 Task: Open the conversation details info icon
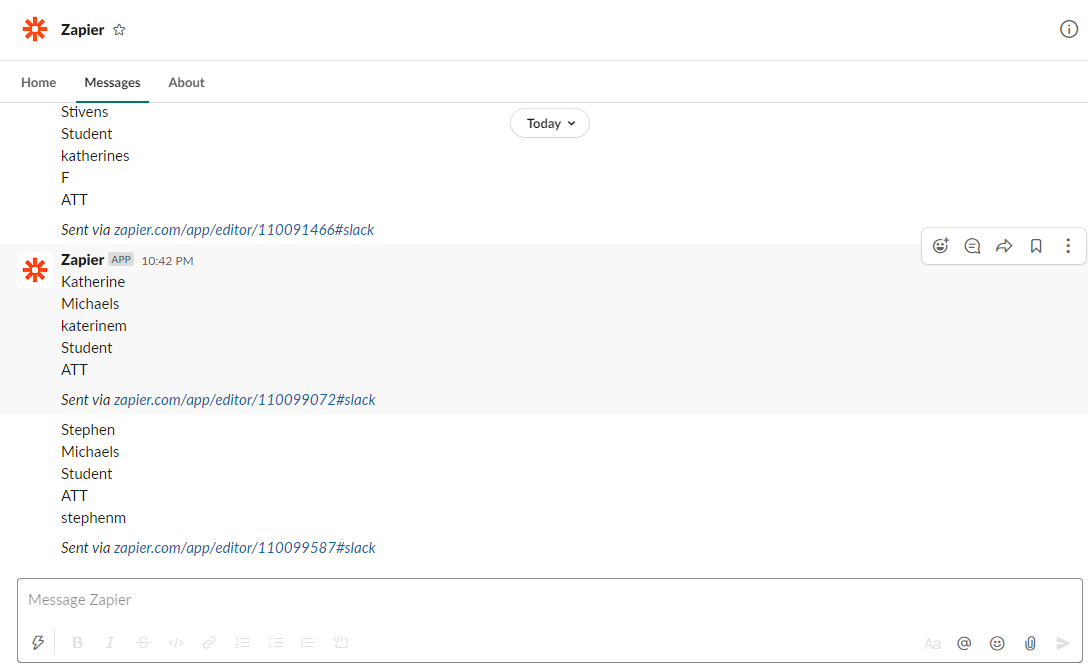click(x=1069, y=29)
